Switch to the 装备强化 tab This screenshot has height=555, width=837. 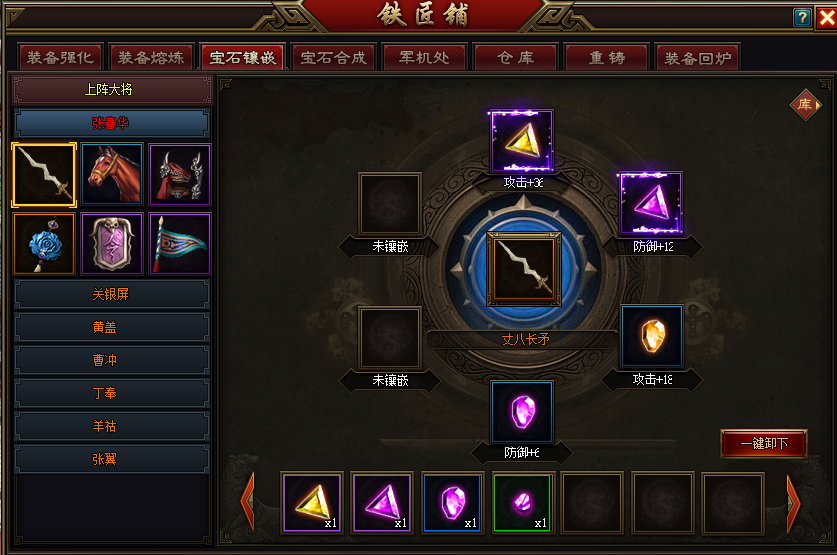coord(60,57)
